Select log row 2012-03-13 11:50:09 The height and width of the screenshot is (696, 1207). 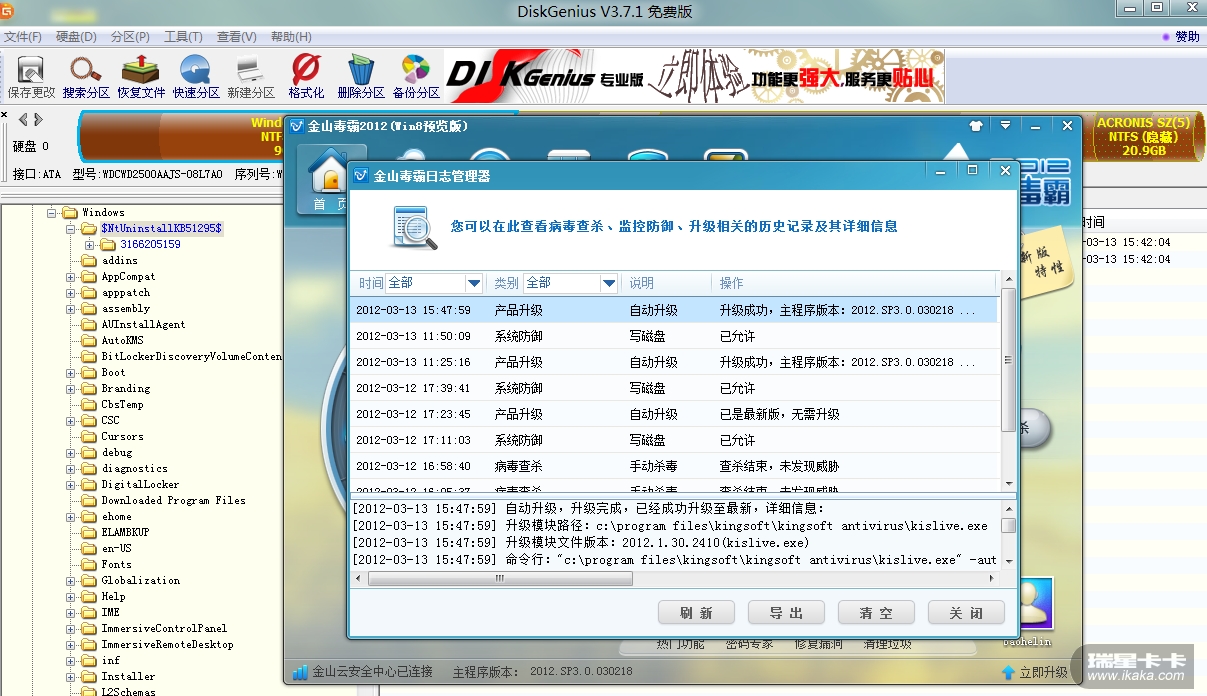coord(673,336)
